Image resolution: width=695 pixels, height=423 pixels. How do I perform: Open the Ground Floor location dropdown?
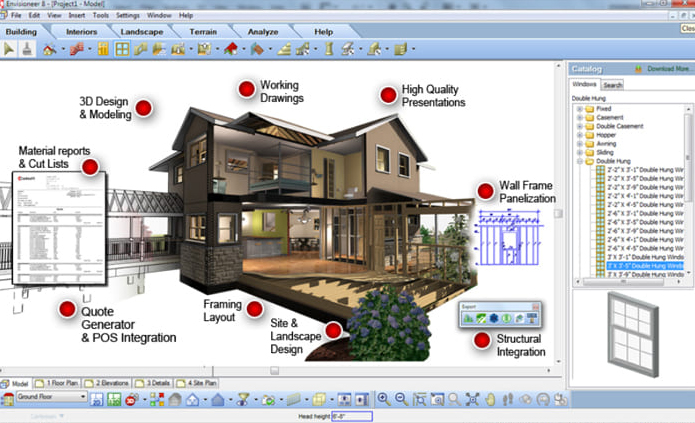(81, 398)
